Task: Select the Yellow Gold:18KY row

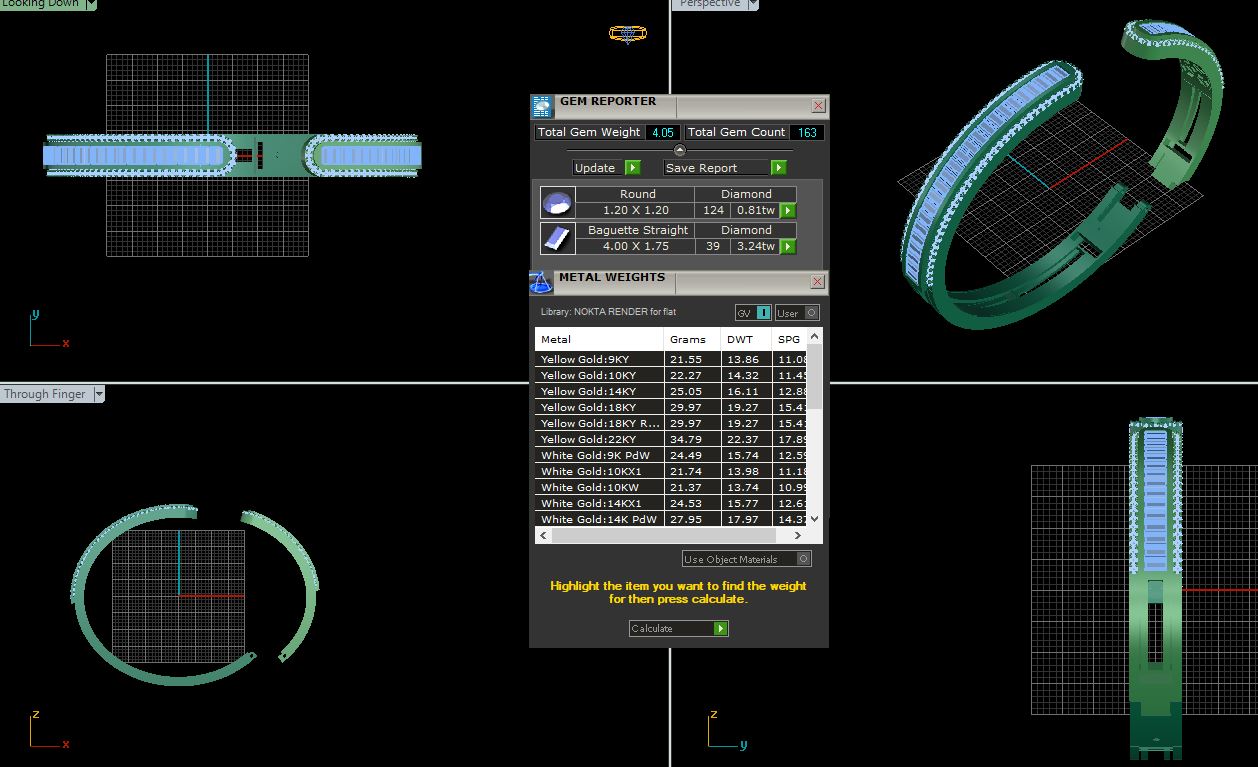Action: [x=679, y=407]
